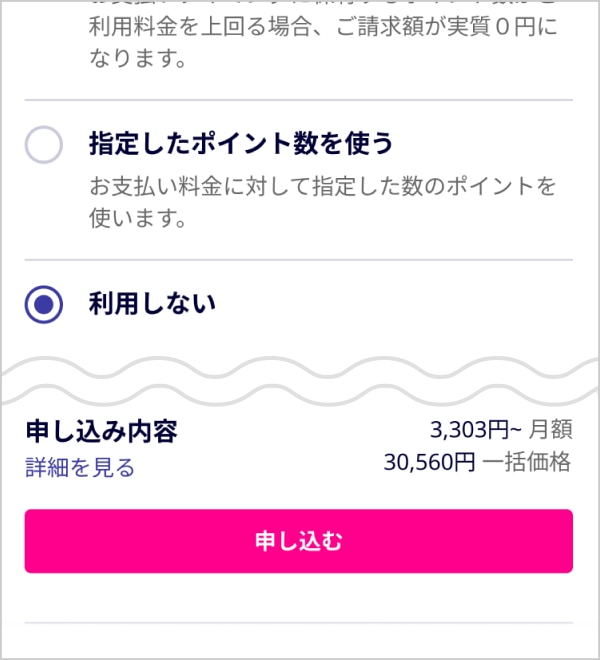Click the wavy gray section divider
Image resolution: width=600 pixels, height=660 pixels.
click(x=300, y=382)
